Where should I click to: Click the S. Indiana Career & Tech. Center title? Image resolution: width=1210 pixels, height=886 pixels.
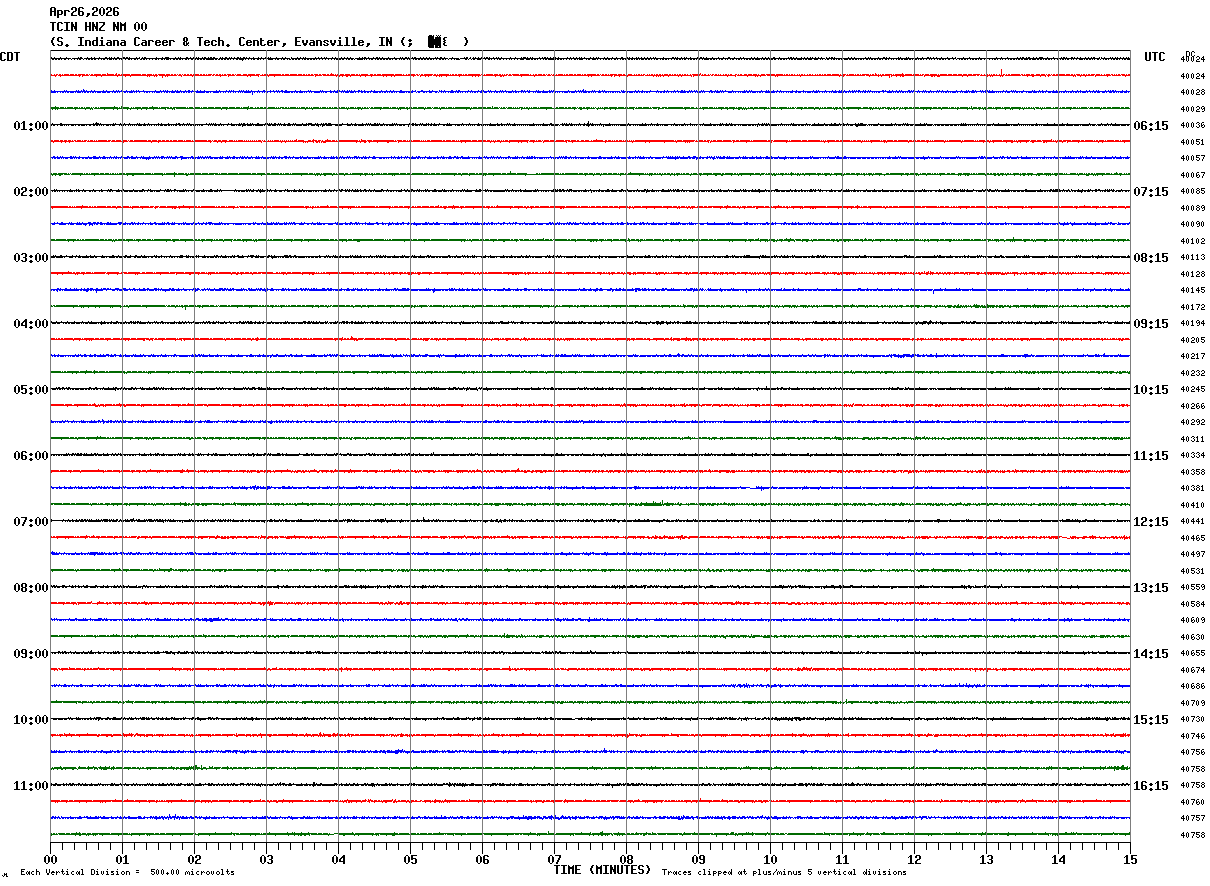[x=258, y=42]
